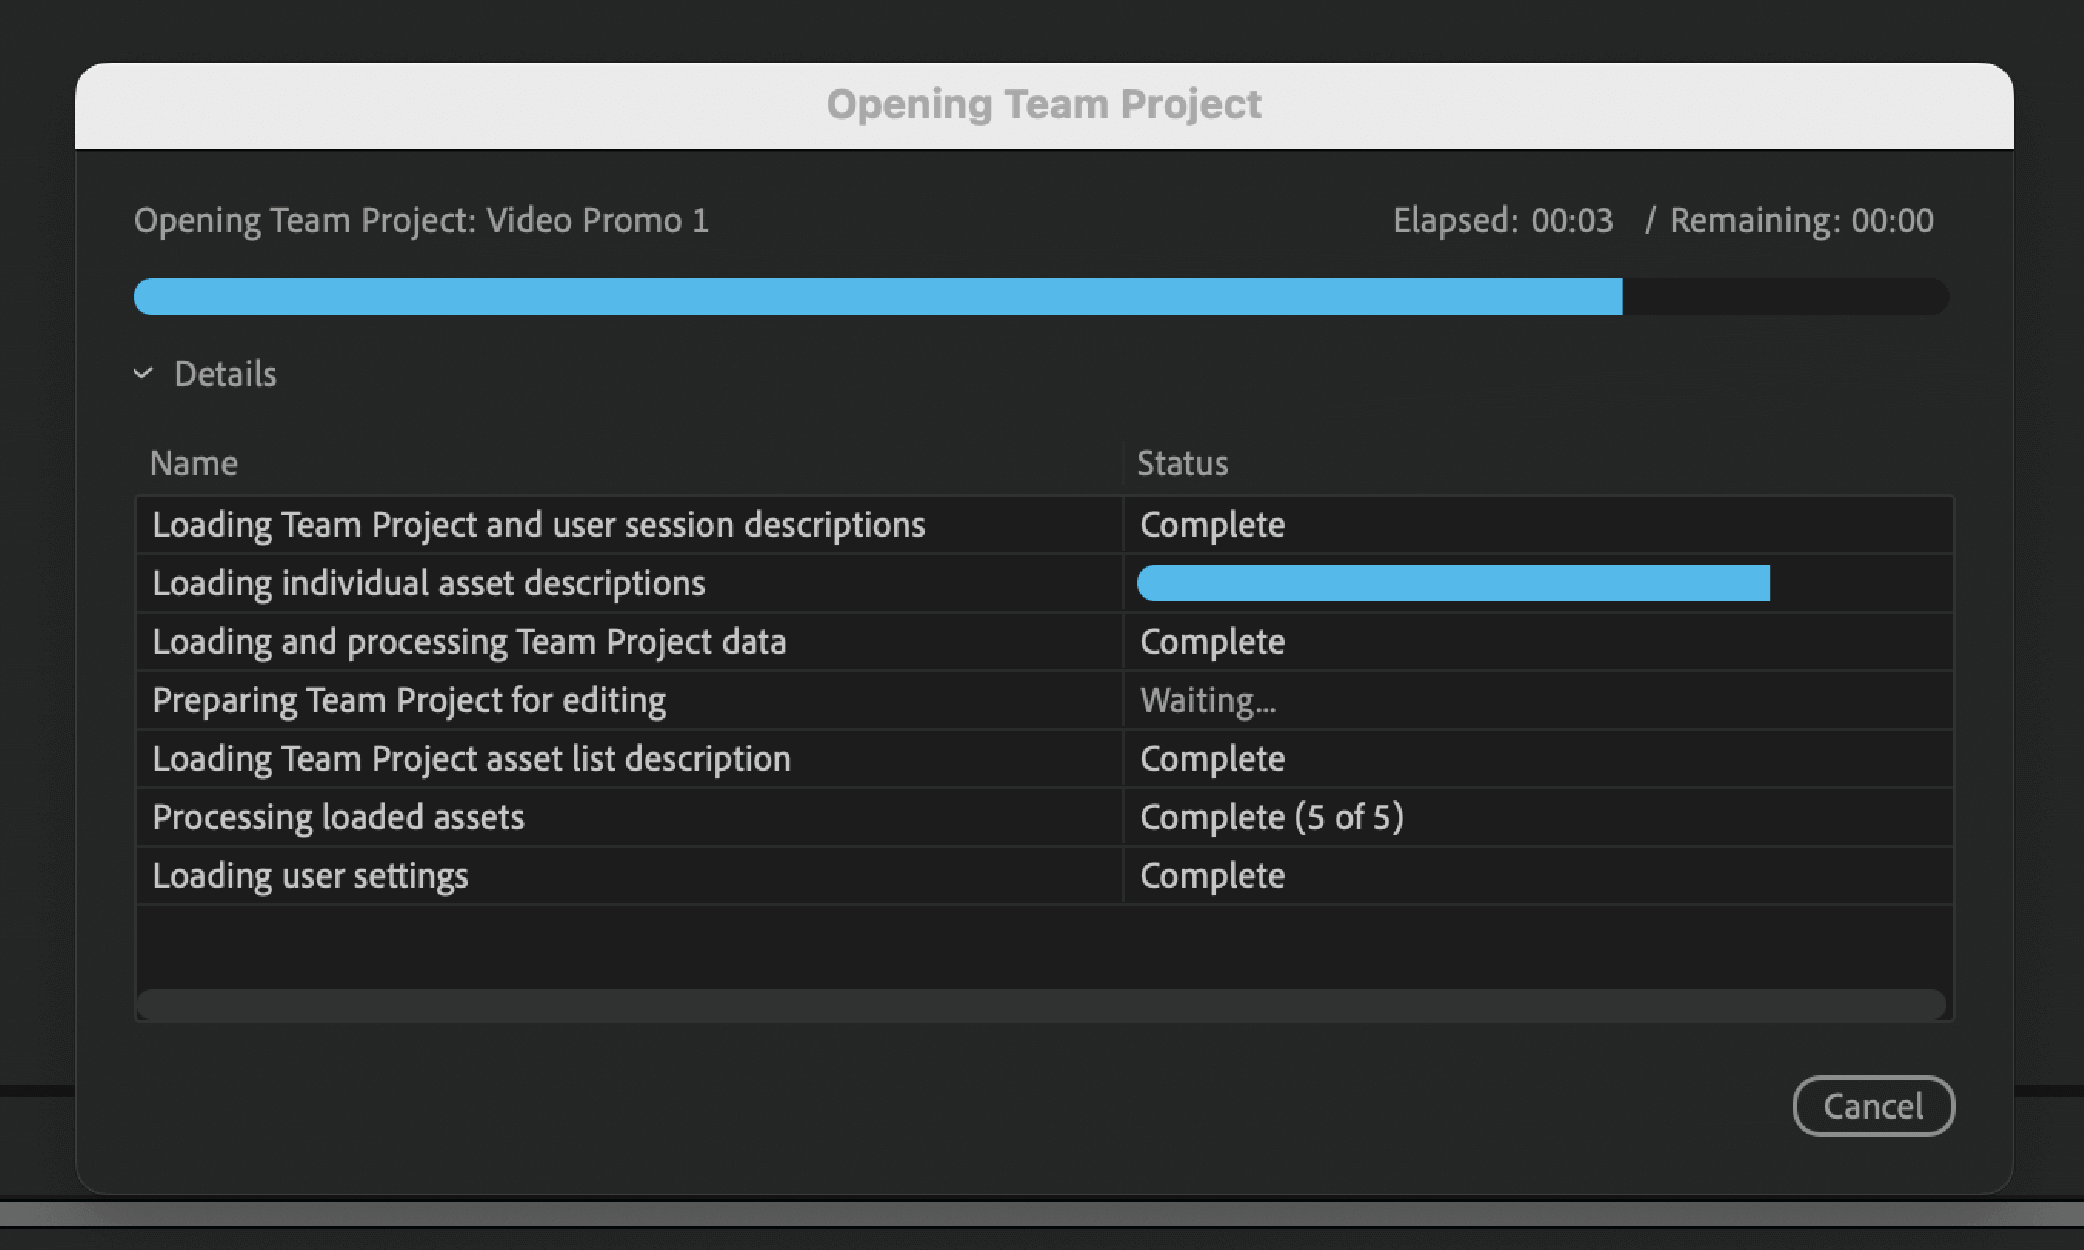Select the Status column header
Image resolution: width=2084 pixels, height=1250 pixels.
click(x=1182, y=463)
